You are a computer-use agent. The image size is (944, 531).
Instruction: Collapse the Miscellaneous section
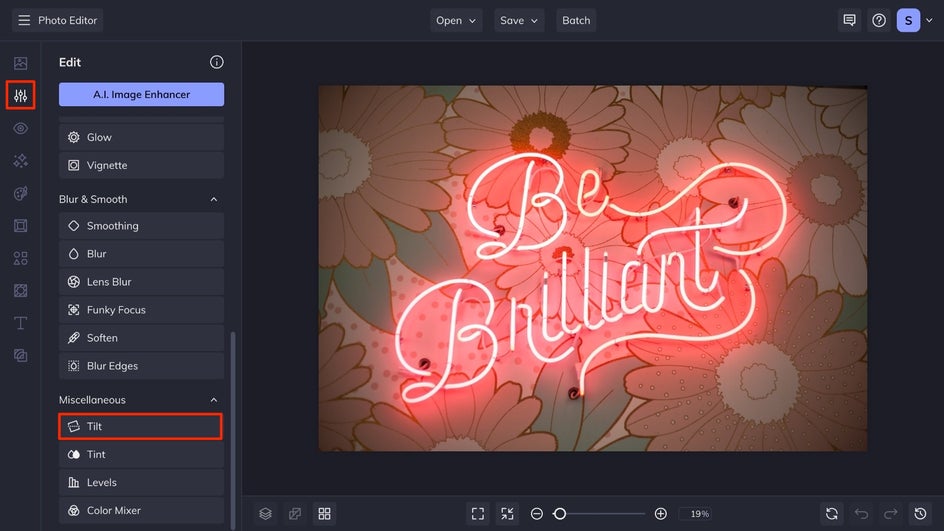[x=214, y=400]
